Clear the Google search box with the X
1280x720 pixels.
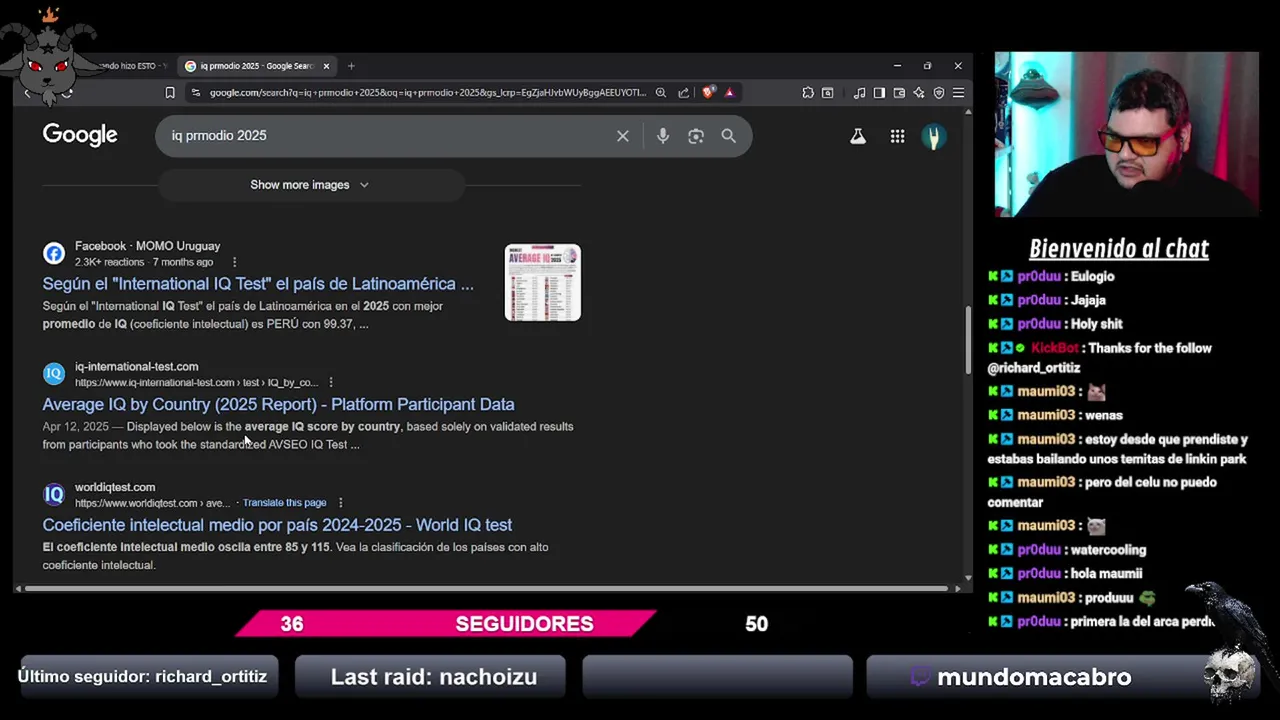(622, 136)
